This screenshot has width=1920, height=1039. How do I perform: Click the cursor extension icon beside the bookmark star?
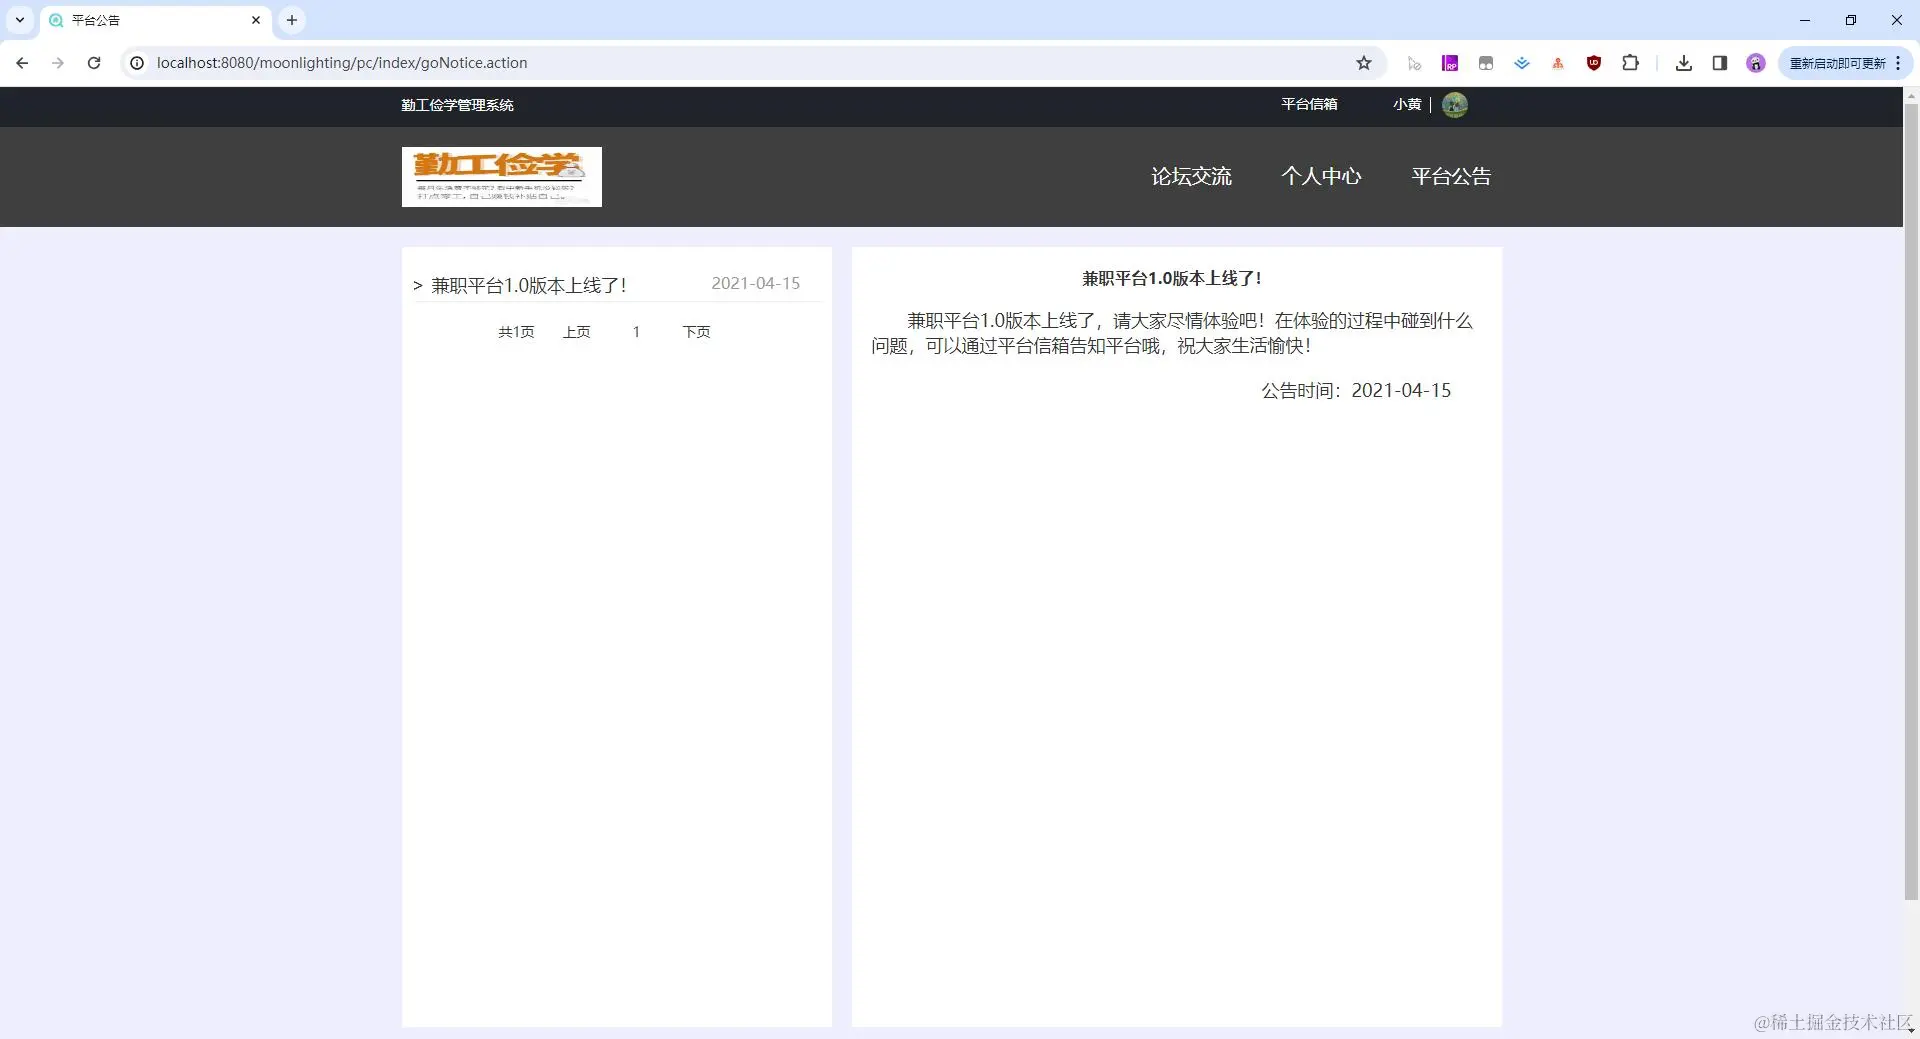coord(1414,63)
